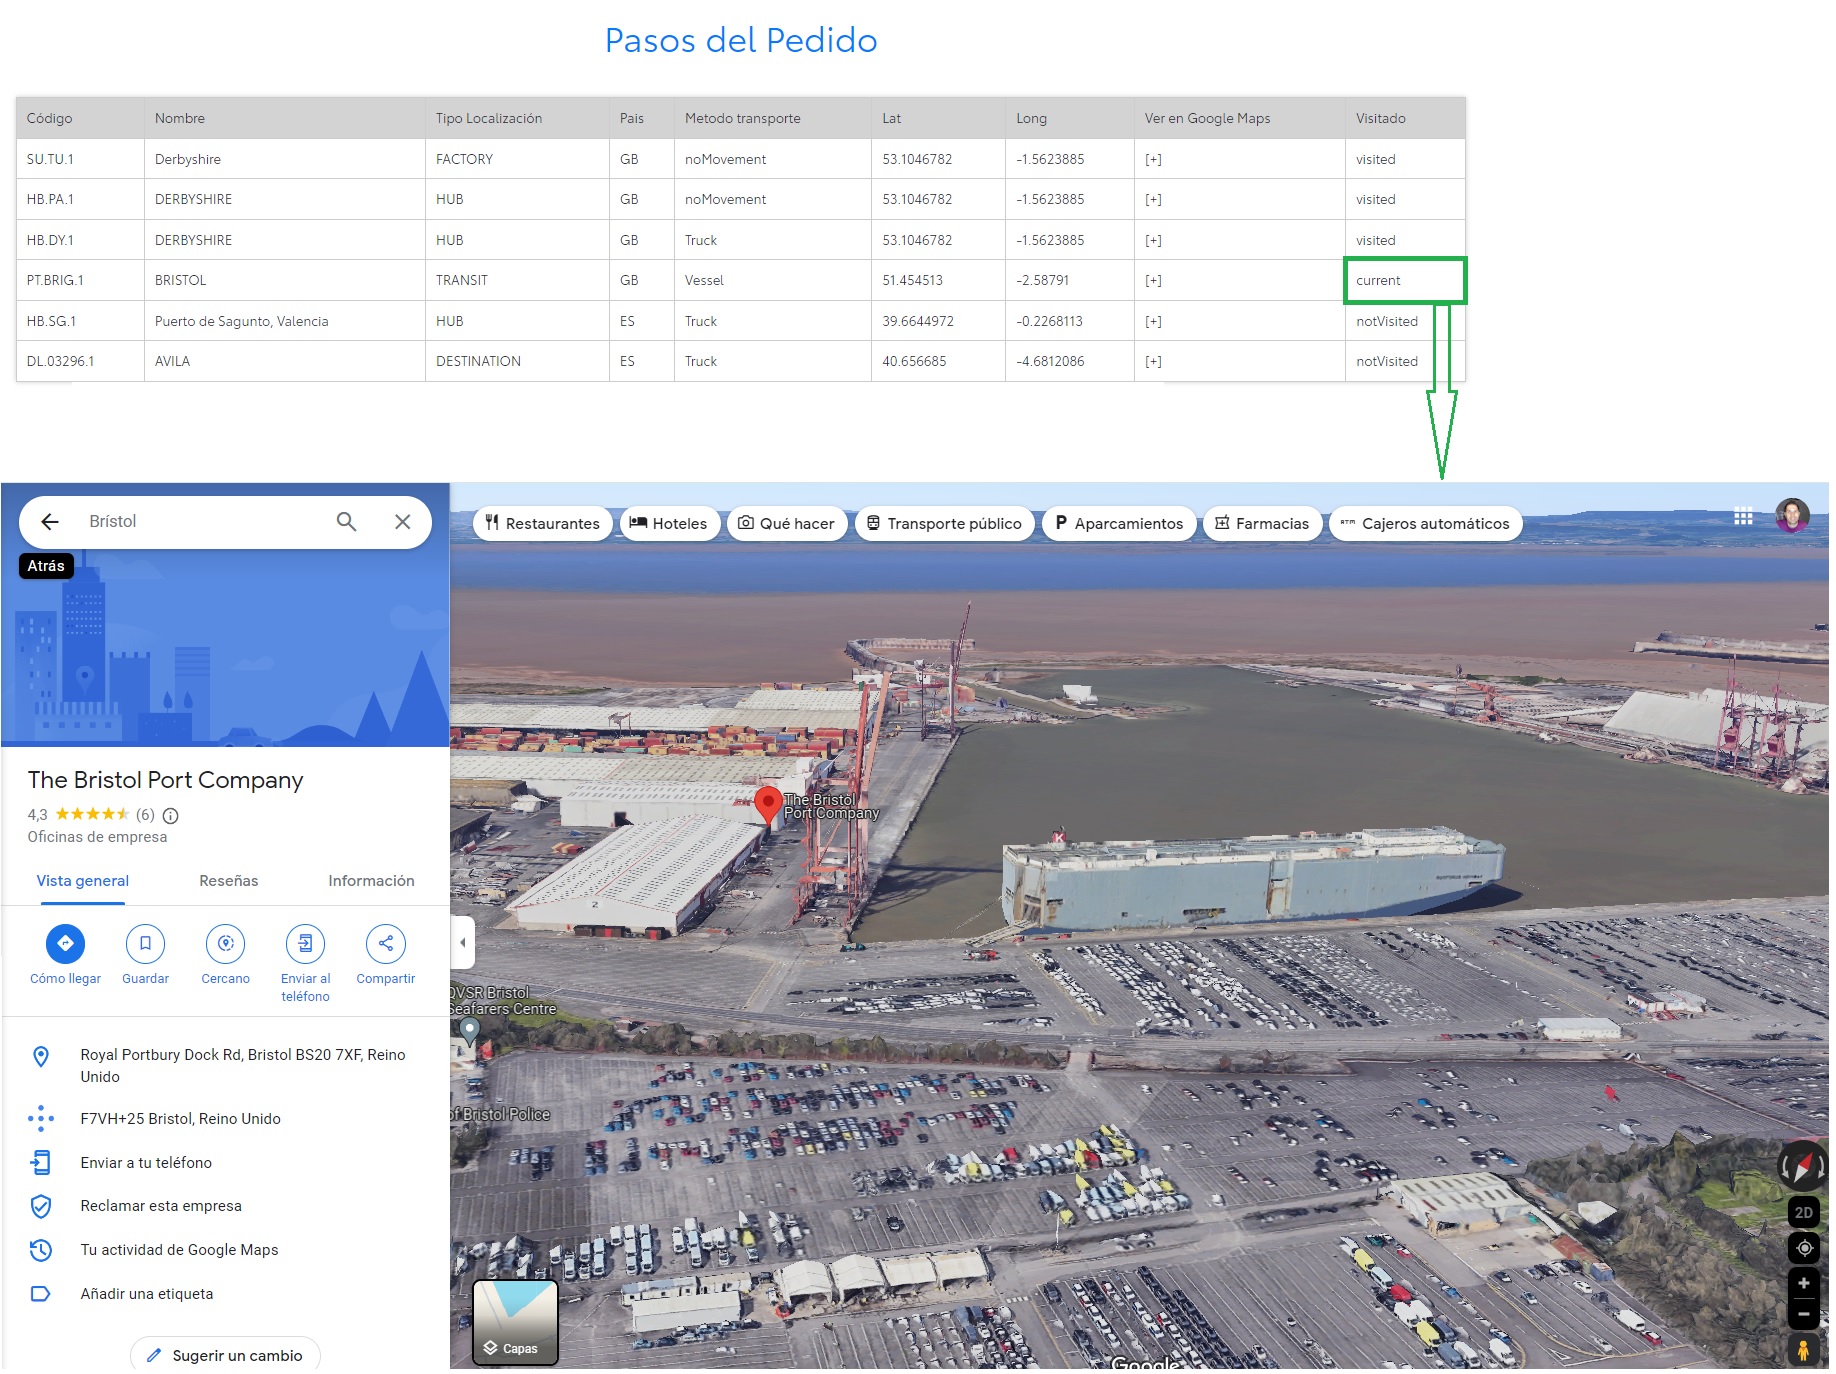This screenshot has width=1836, height=1374.
Task: Click the Transporte público chip
Action: coord(944,524)
